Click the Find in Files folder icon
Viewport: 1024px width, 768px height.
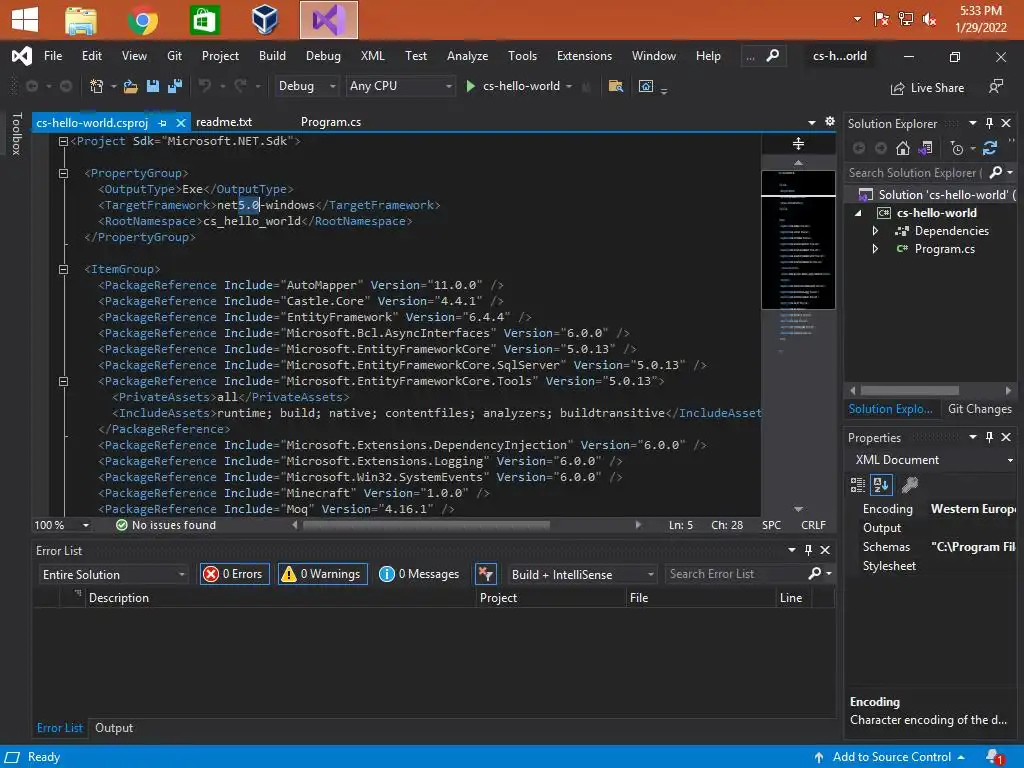[615, 86]
